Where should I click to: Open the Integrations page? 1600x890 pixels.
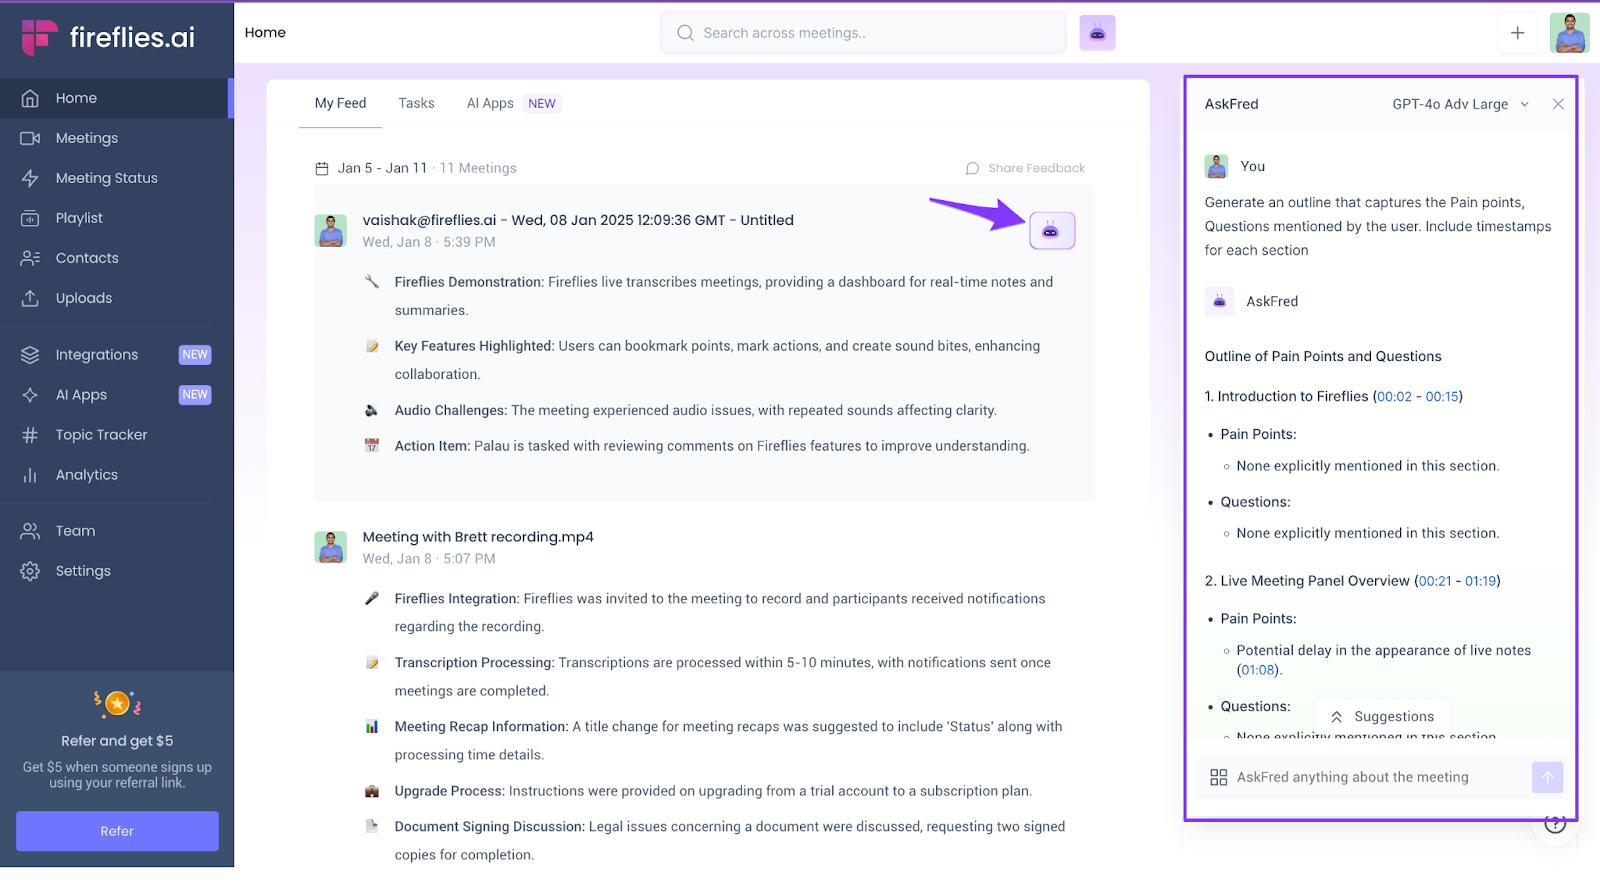point(116,355)
